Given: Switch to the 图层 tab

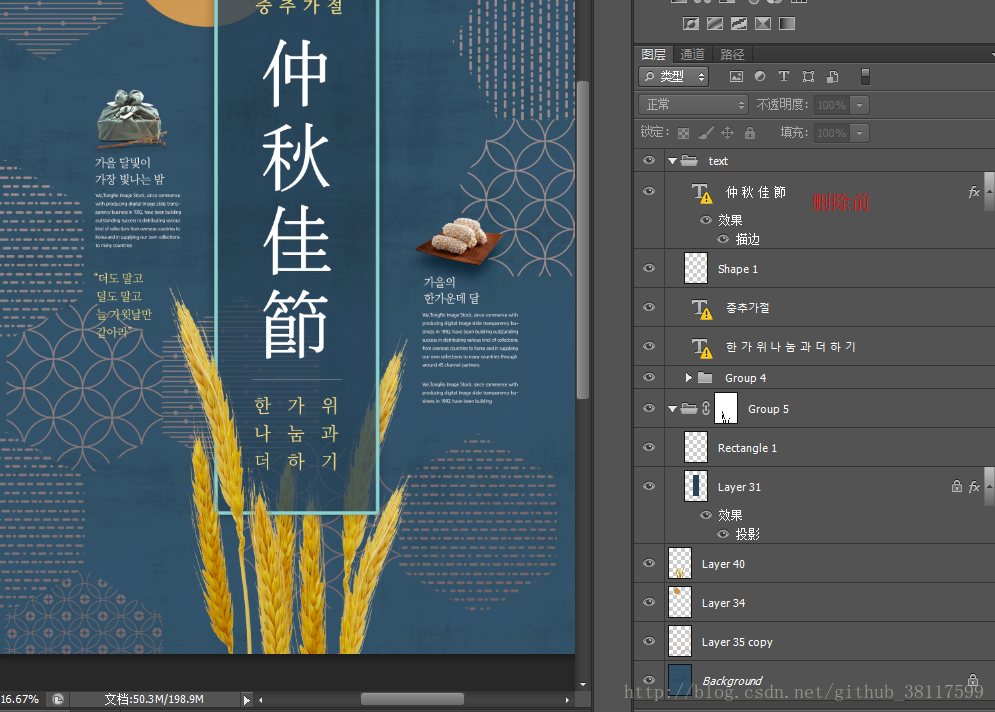Looking at the screenshot, I should (653, 55).
